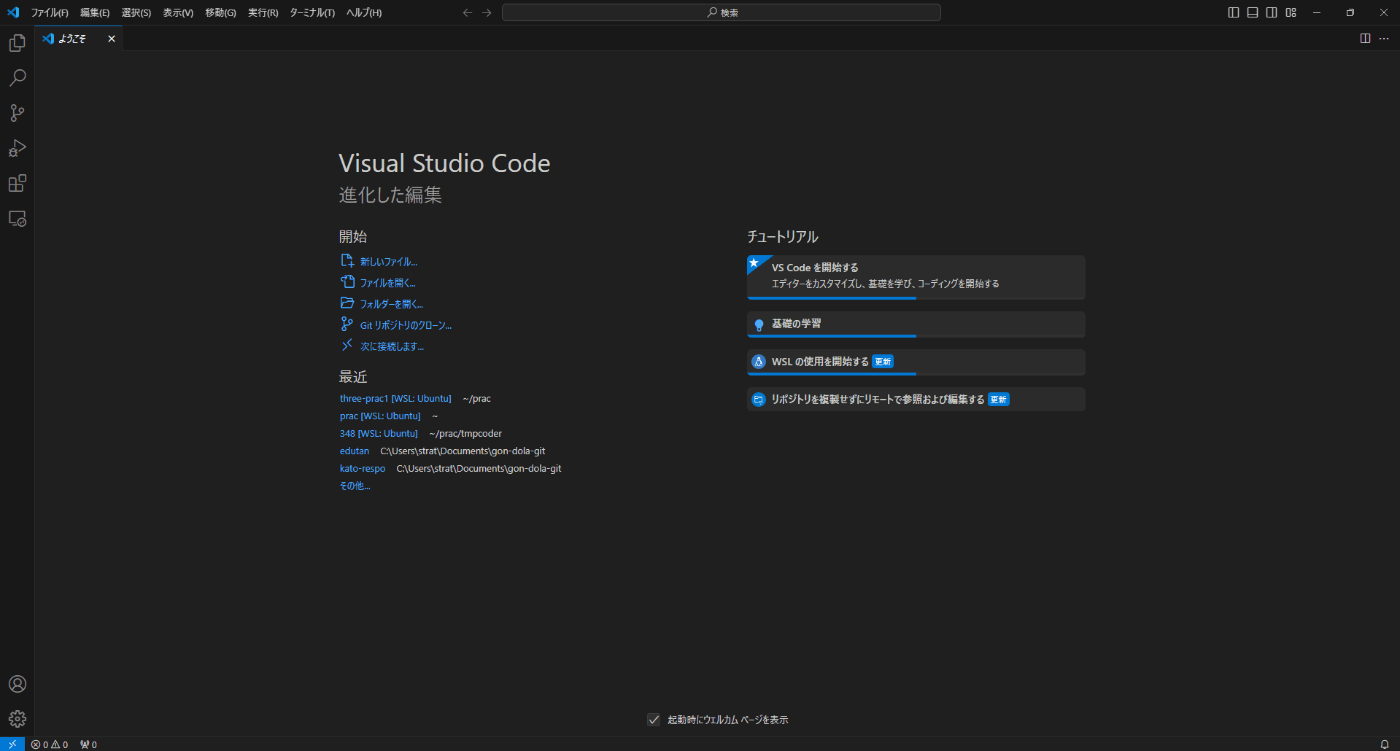
Task: Split the editor to the right
Action: click(x=1365, y=38)
